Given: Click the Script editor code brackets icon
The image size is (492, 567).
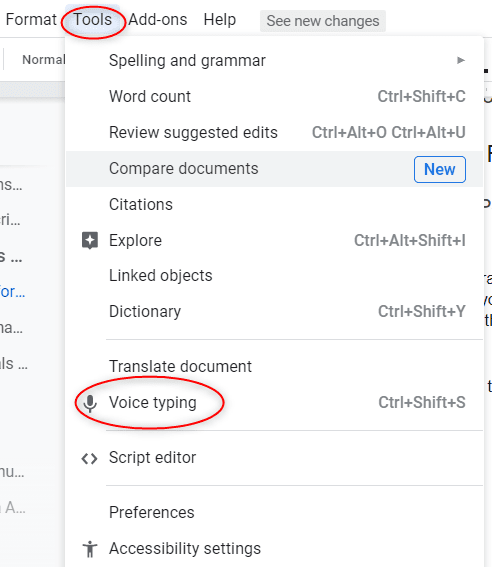Looking at the screenshot, I should pos(89,459).
